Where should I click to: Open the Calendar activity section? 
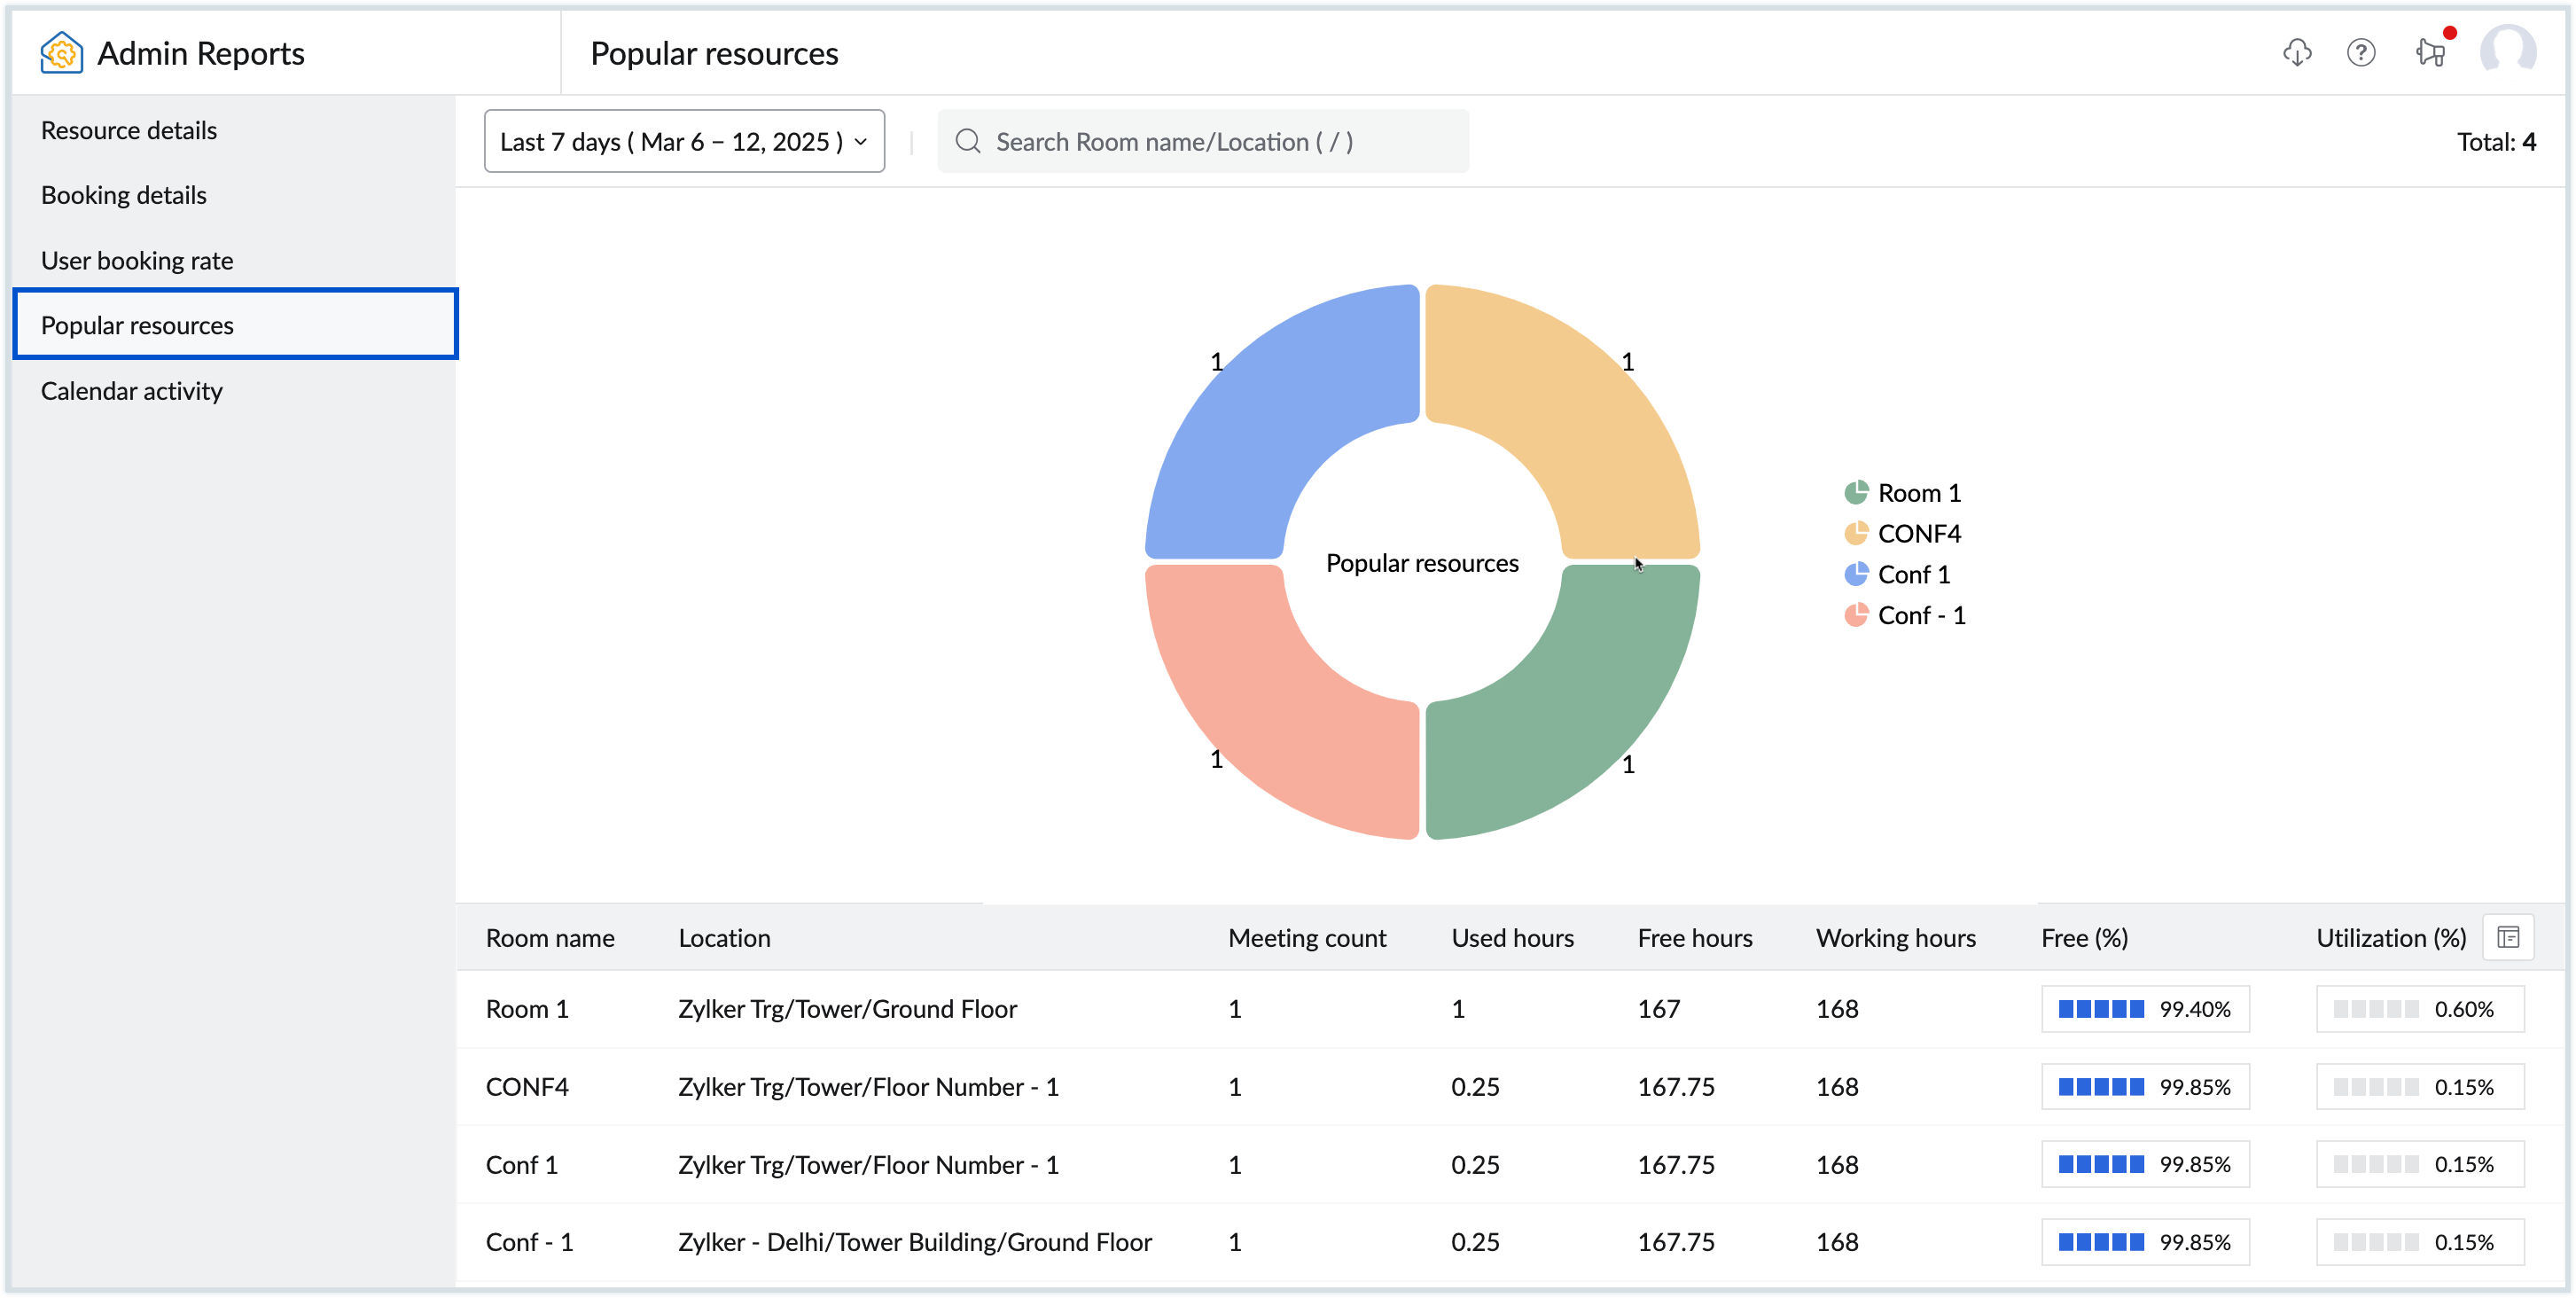[131, 390]
